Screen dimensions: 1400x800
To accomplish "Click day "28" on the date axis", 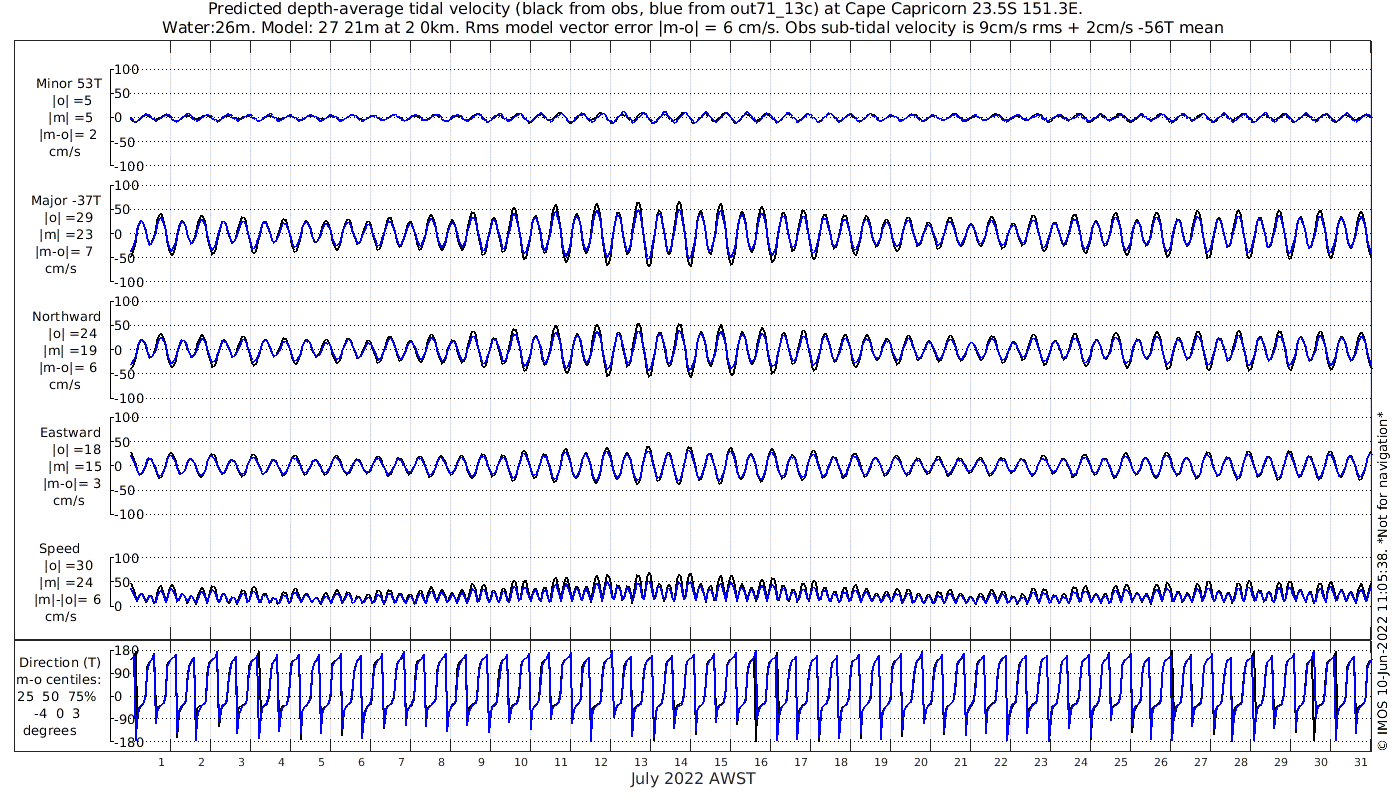I will pos(1241,762).
